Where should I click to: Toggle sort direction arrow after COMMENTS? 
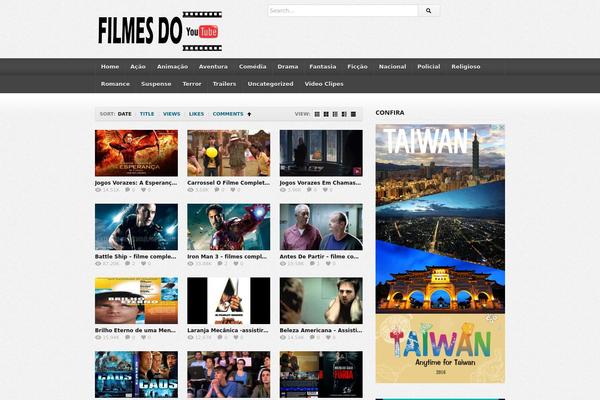pos(249,114)
